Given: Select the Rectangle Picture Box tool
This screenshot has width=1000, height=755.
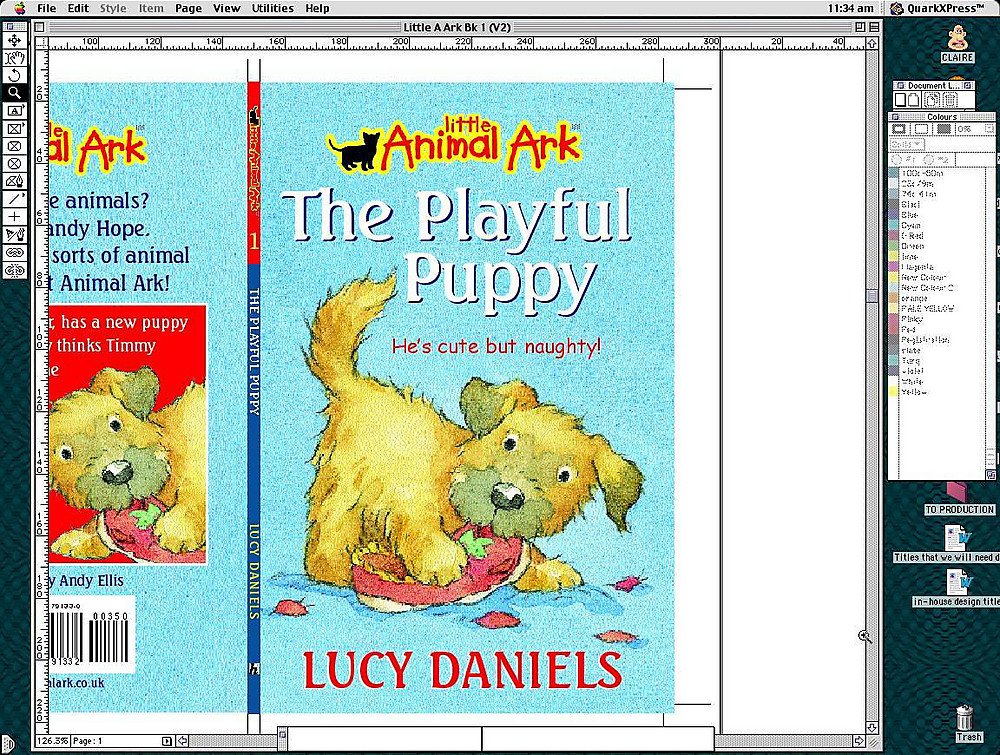Looking at the screenshot, I should (x=14, y=128).
